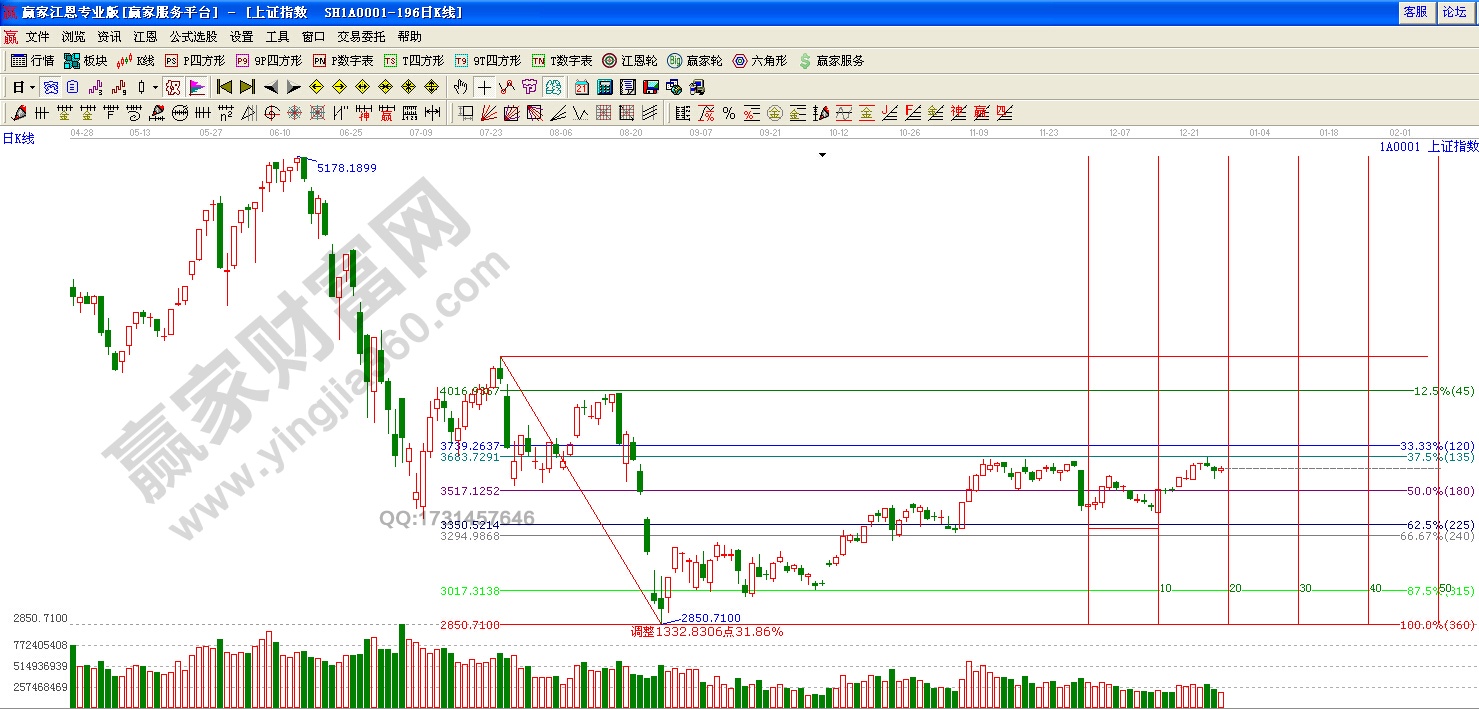Toggle the colored flag chart button
The width and height of the screenshot is (1479, 709).
click(196, 87)
